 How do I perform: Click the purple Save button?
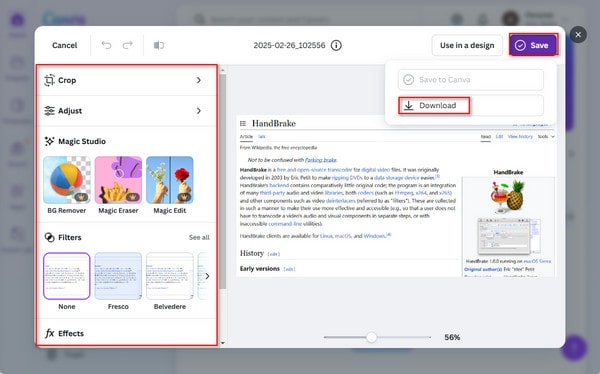[x=533, y=45]
